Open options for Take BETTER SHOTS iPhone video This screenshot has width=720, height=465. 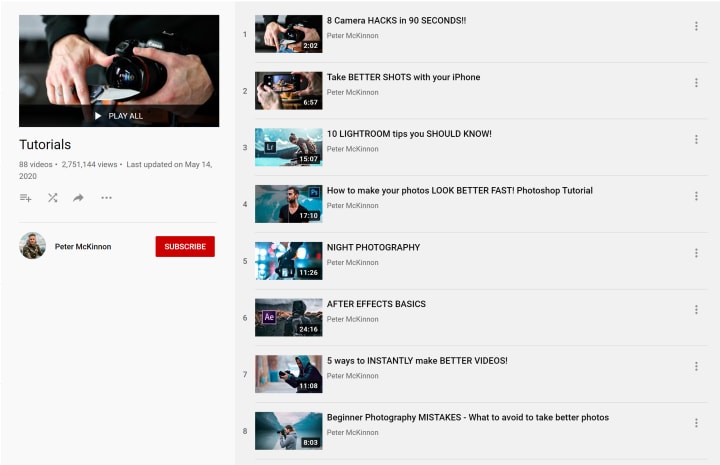tap(696, 83)
